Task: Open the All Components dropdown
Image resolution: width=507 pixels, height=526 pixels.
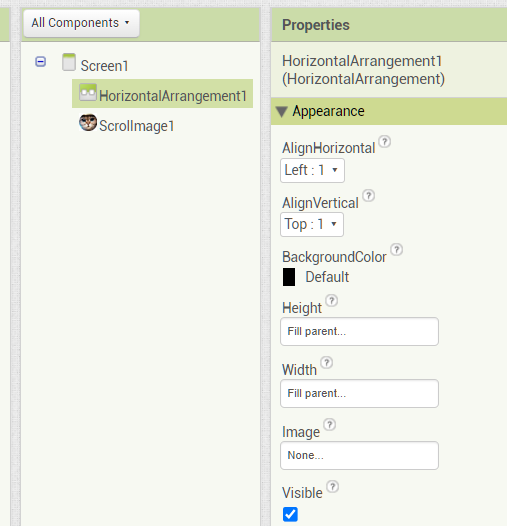Action: [81, 23]
